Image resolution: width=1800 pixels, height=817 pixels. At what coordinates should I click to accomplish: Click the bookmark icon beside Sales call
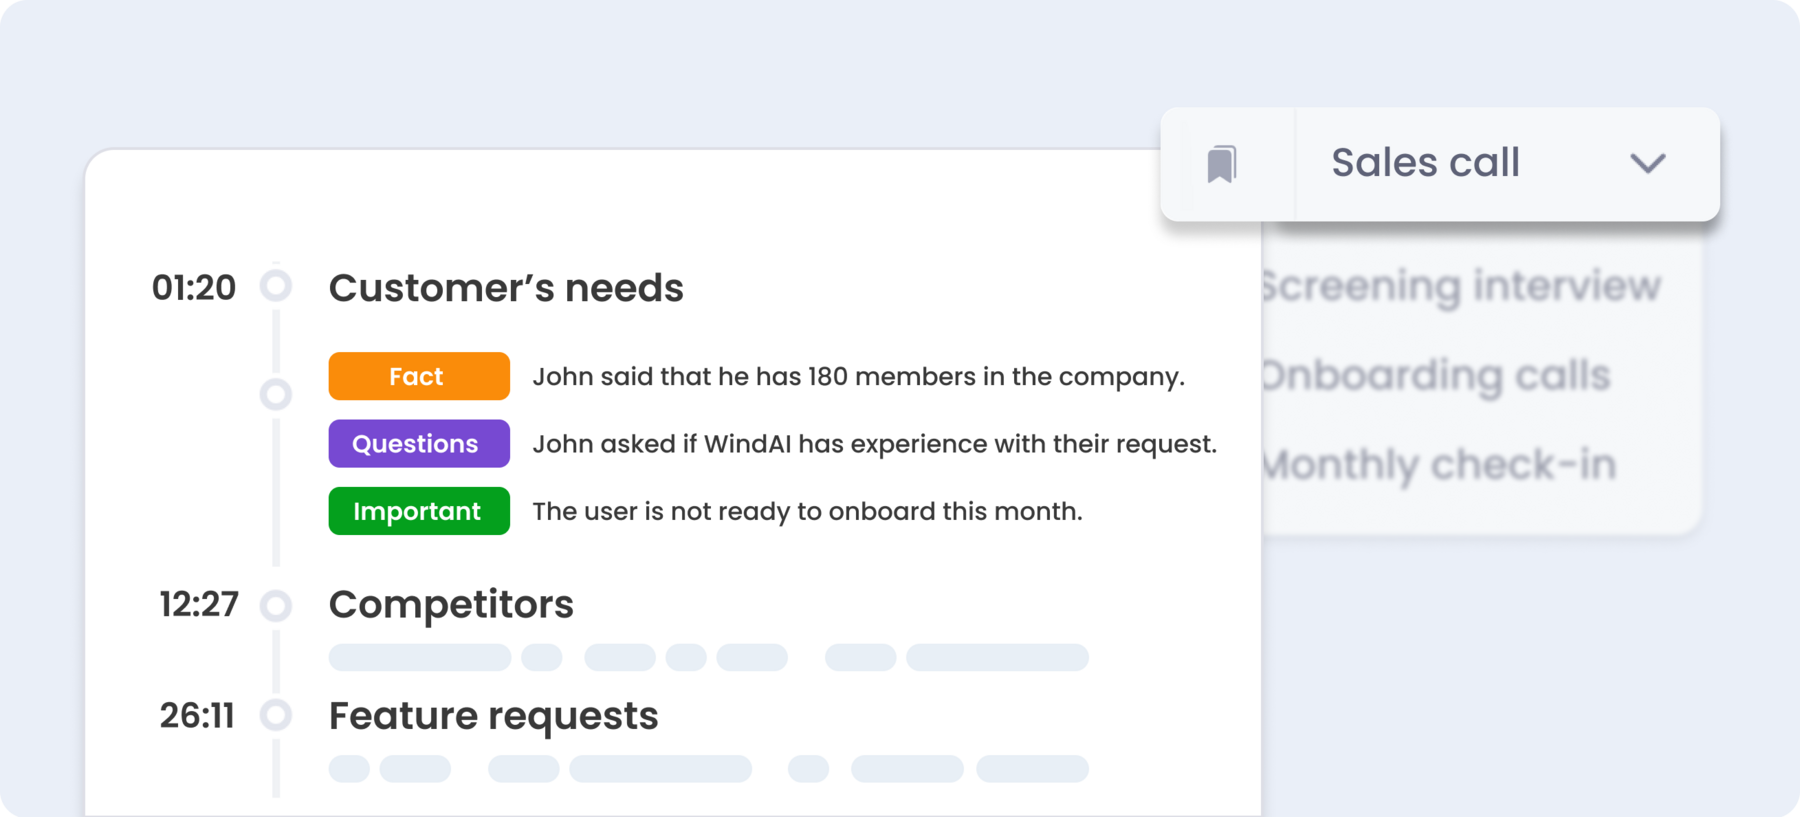coord(1222,164)
